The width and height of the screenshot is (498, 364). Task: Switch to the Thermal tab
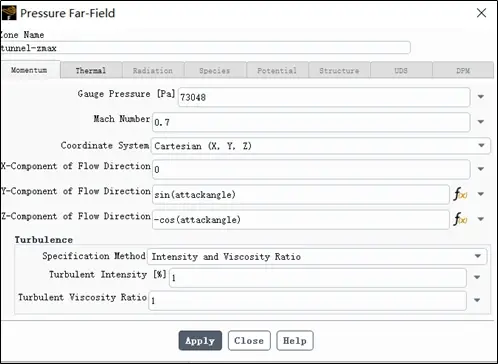tap(91, 70)
